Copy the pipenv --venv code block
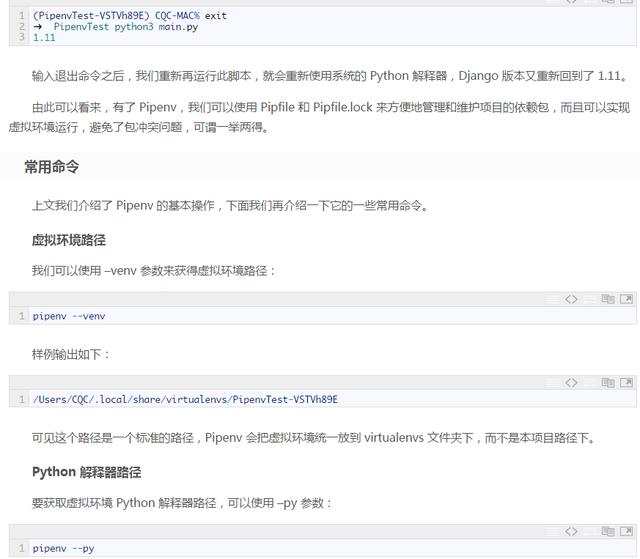The height and width of the screenshot is (559, 640). click(608, 299)
